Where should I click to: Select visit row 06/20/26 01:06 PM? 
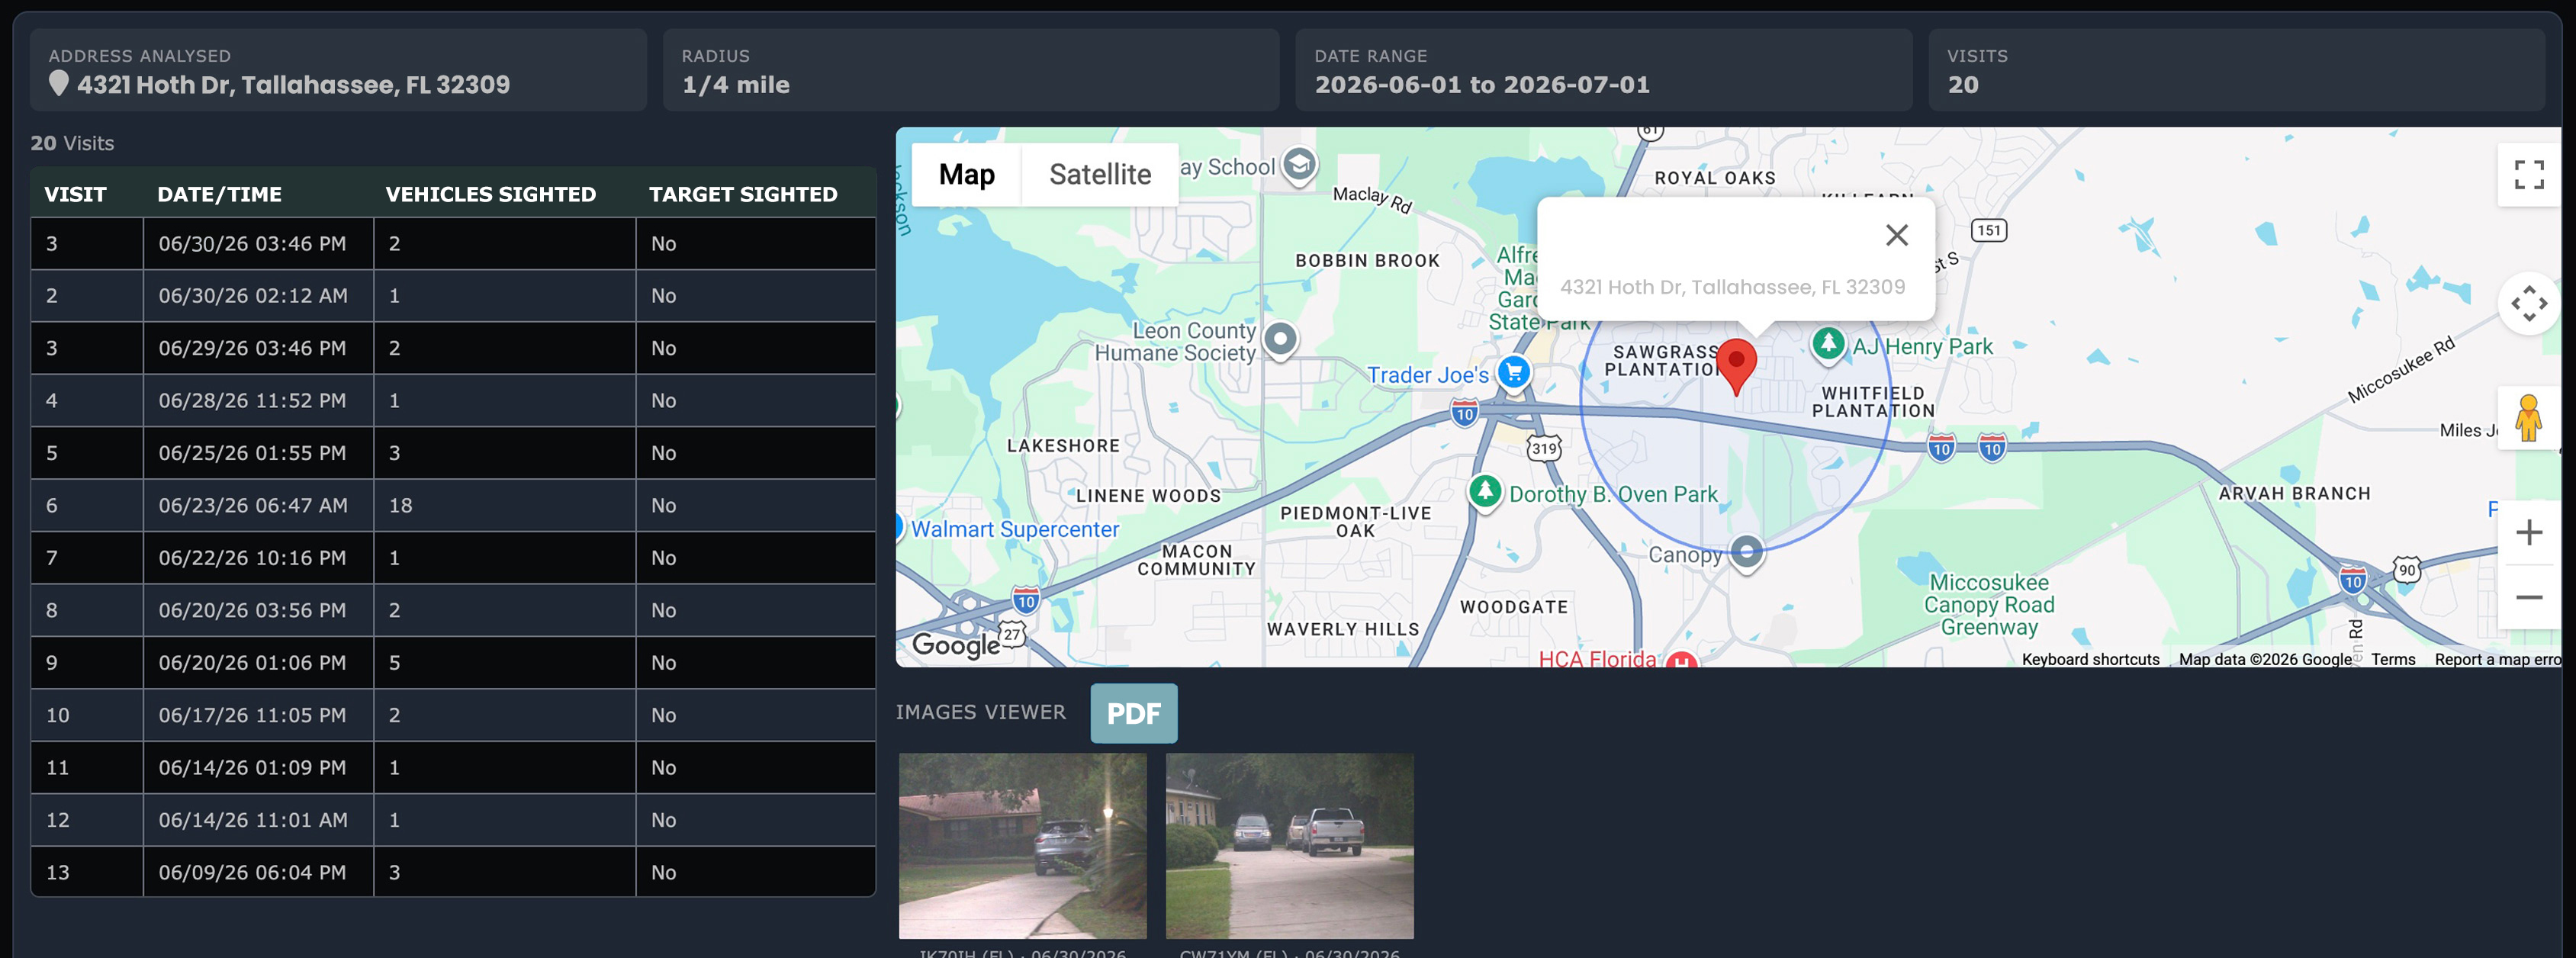(x=453, y=662)
